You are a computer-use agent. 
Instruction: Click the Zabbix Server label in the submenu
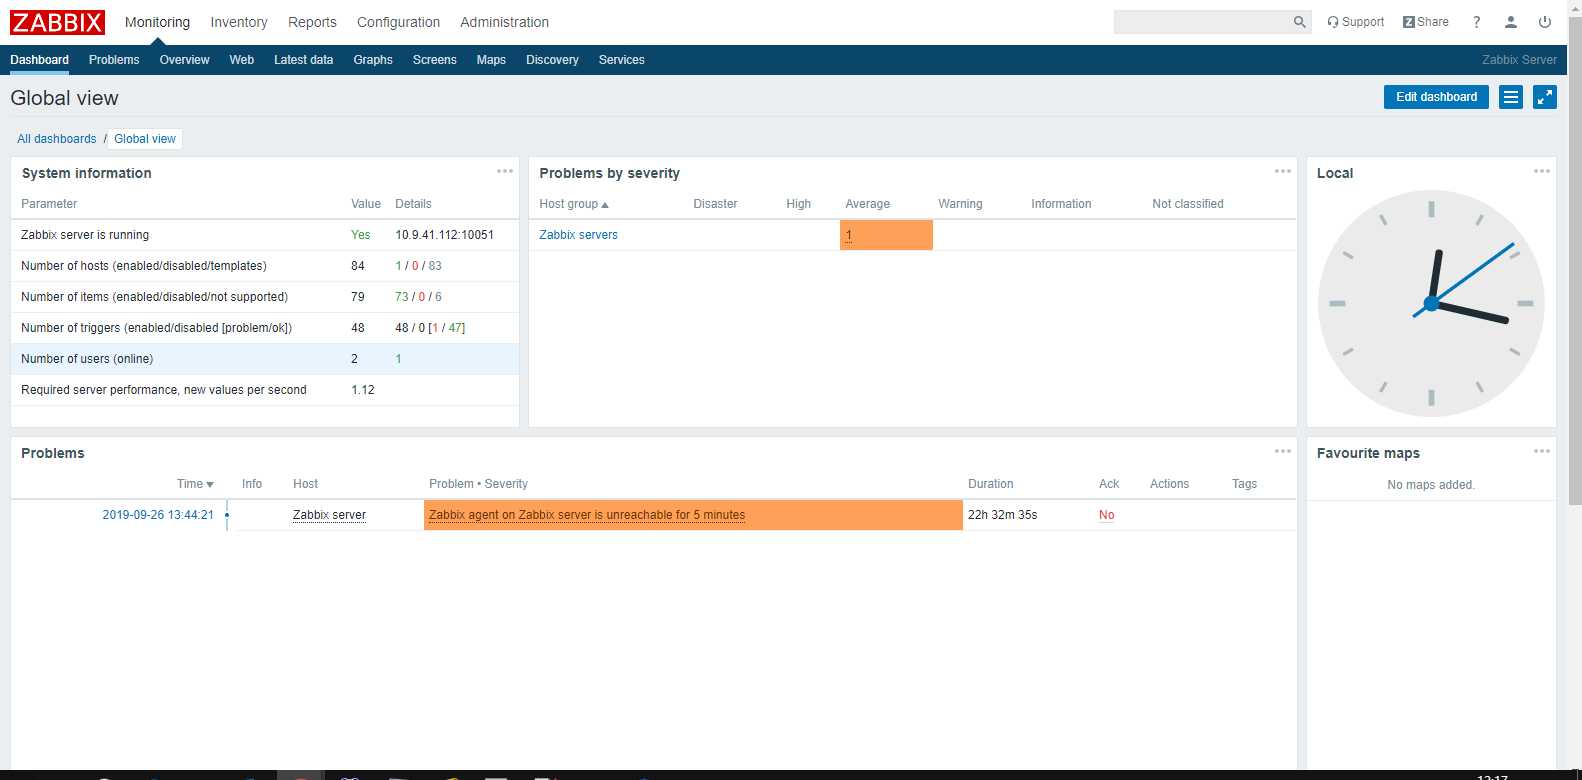click(x=1519, y=60)
